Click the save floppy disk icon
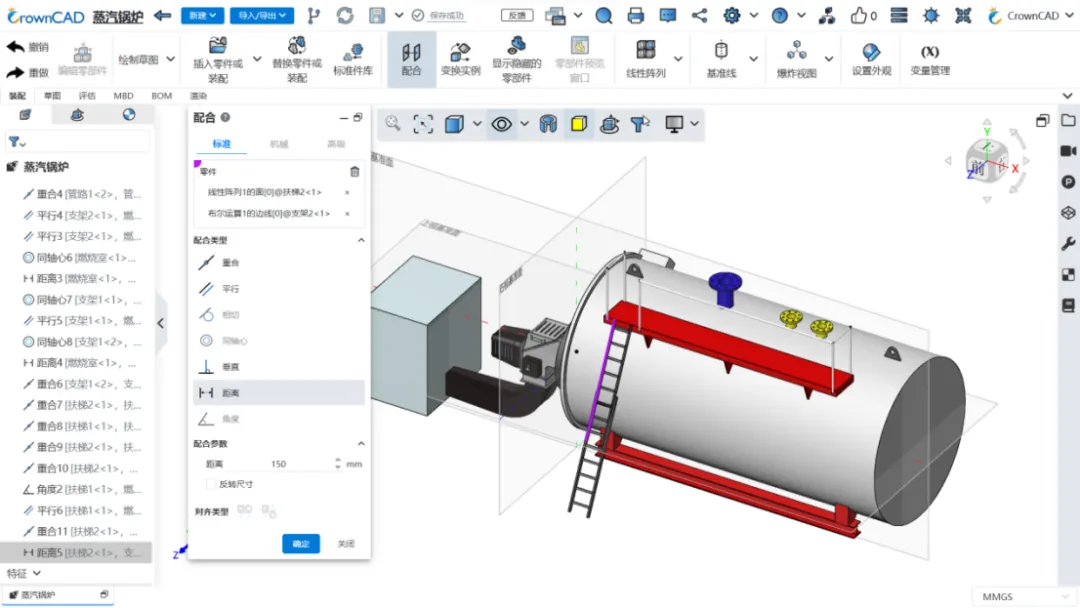The image size is (1080, 608). click(377, 15)
